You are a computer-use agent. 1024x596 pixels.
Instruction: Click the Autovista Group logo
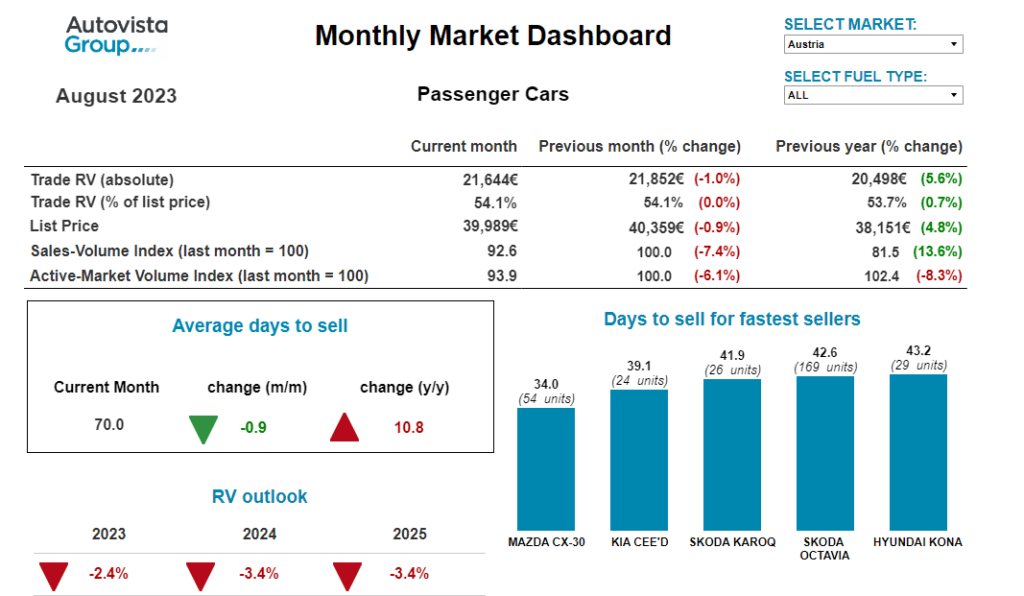[x=116, y=36]
